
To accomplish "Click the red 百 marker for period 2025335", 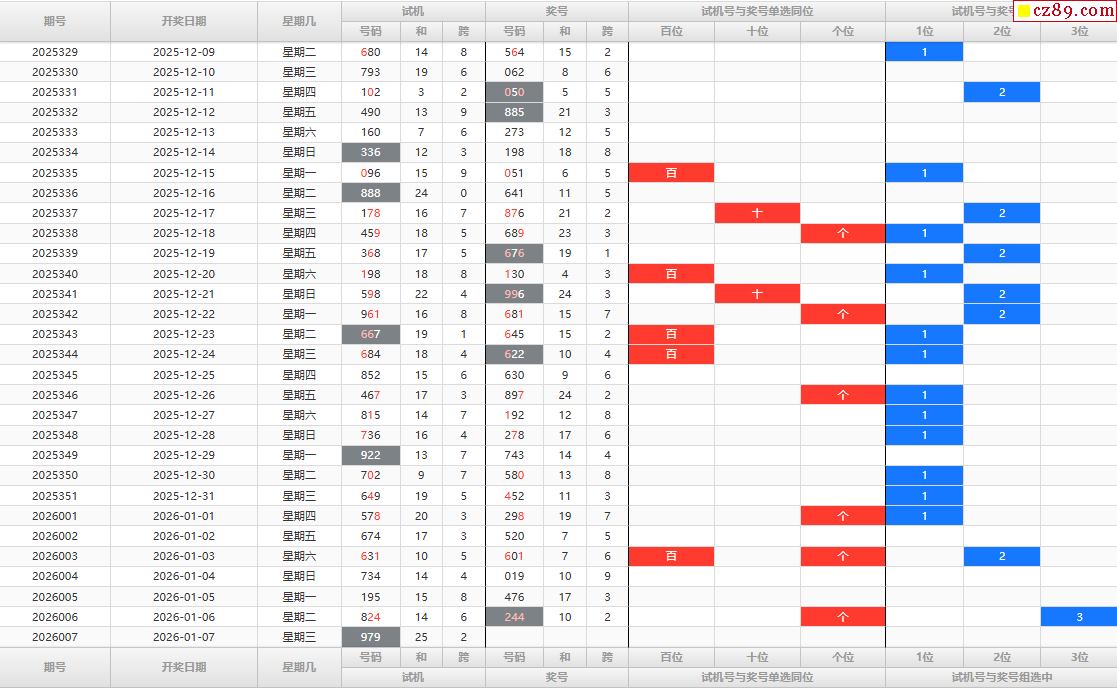I will pyautogui.click(x=671, y=173).
